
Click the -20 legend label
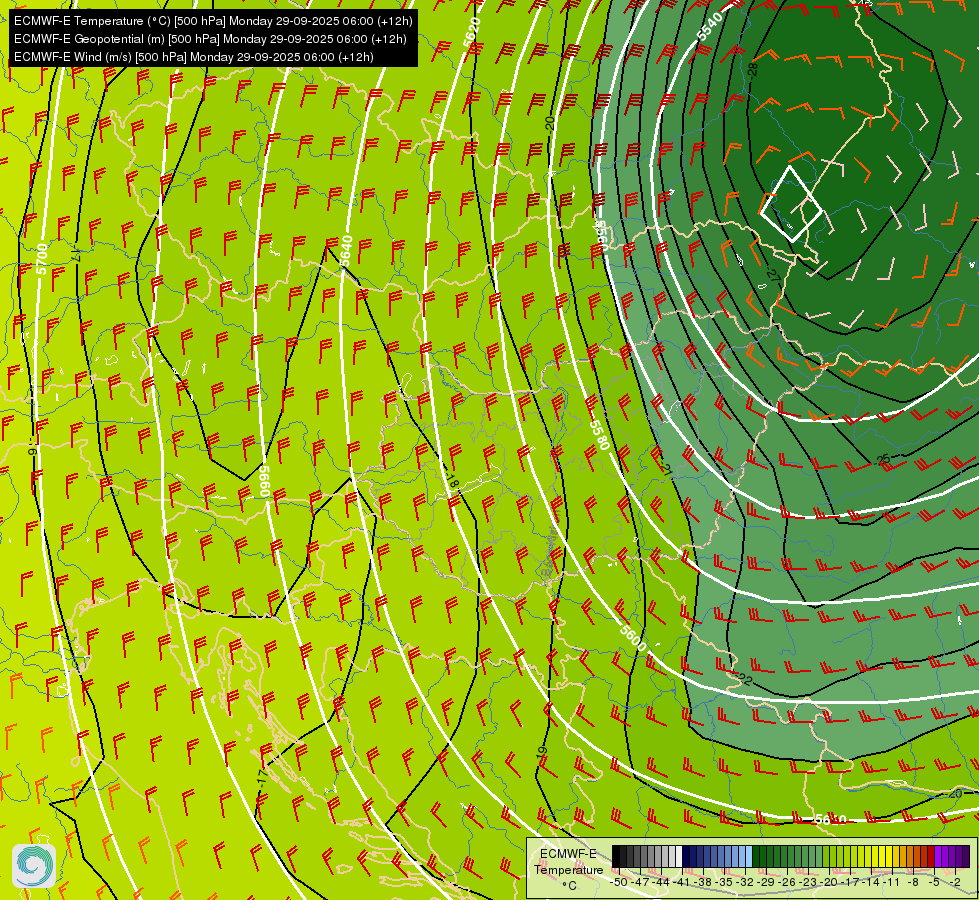point(829,883)
